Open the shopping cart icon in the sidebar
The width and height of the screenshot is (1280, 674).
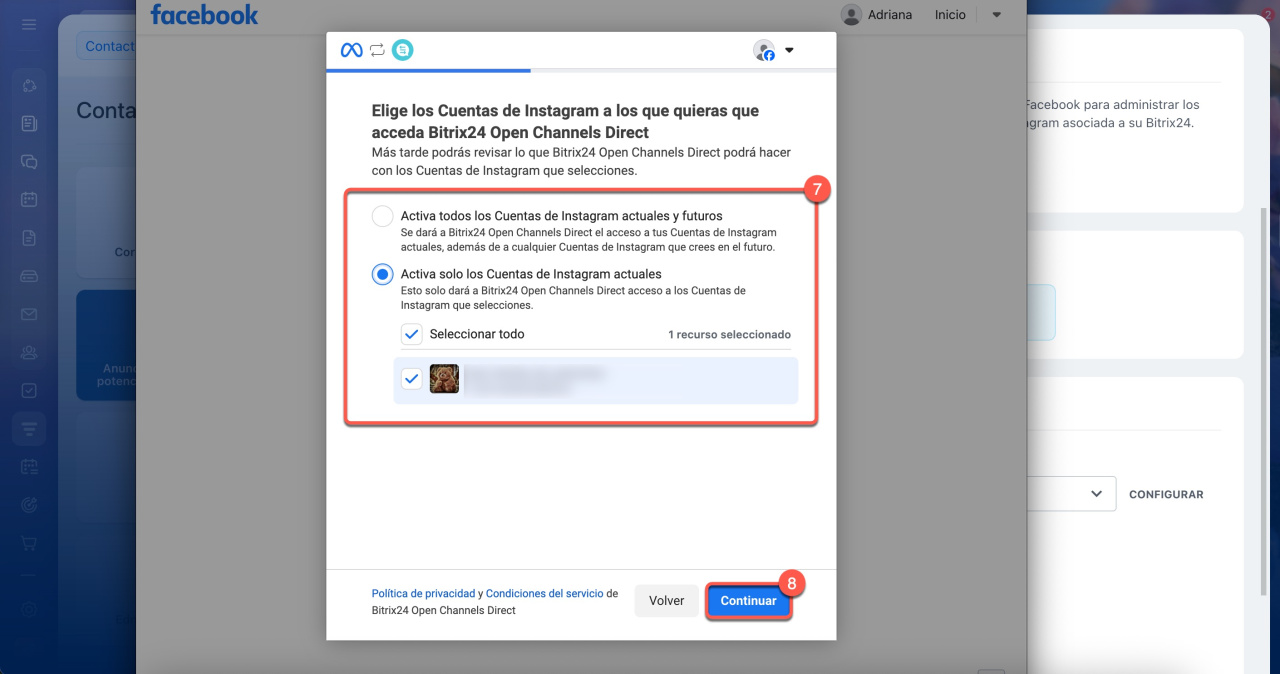[x=29, y=543]
